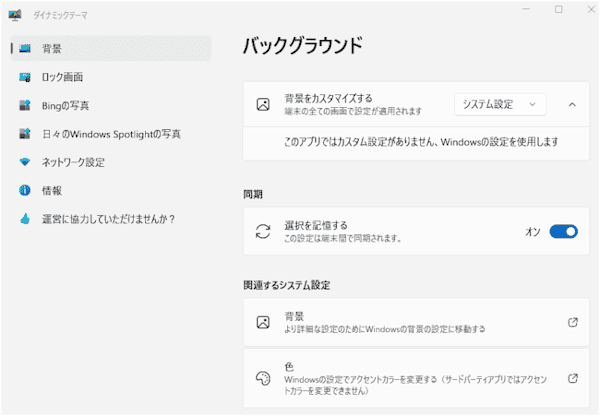Click the picture icon beside 背景をカスタマイズする
The image size is (600, 416).
263,104
